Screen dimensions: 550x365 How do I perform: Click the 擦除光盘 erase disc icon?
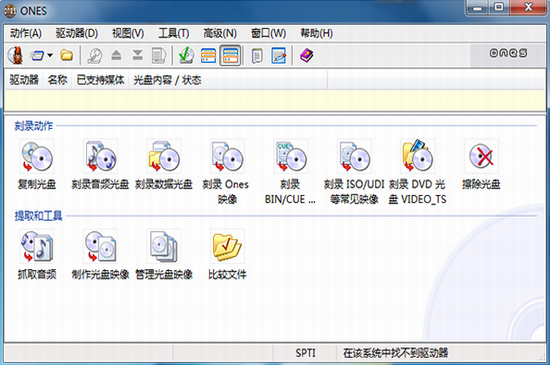[481, 156]
